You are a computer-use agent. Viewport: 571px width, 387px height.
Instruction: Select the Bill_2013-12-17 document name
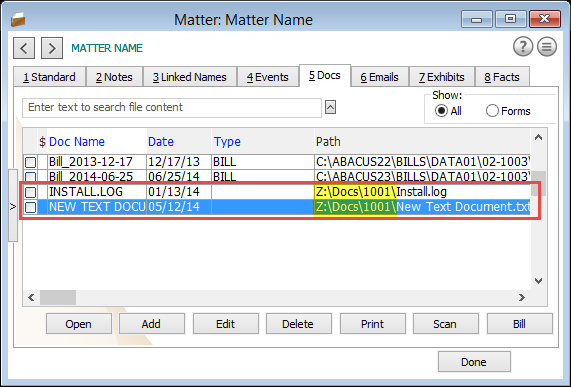click(x=91, y=162)
